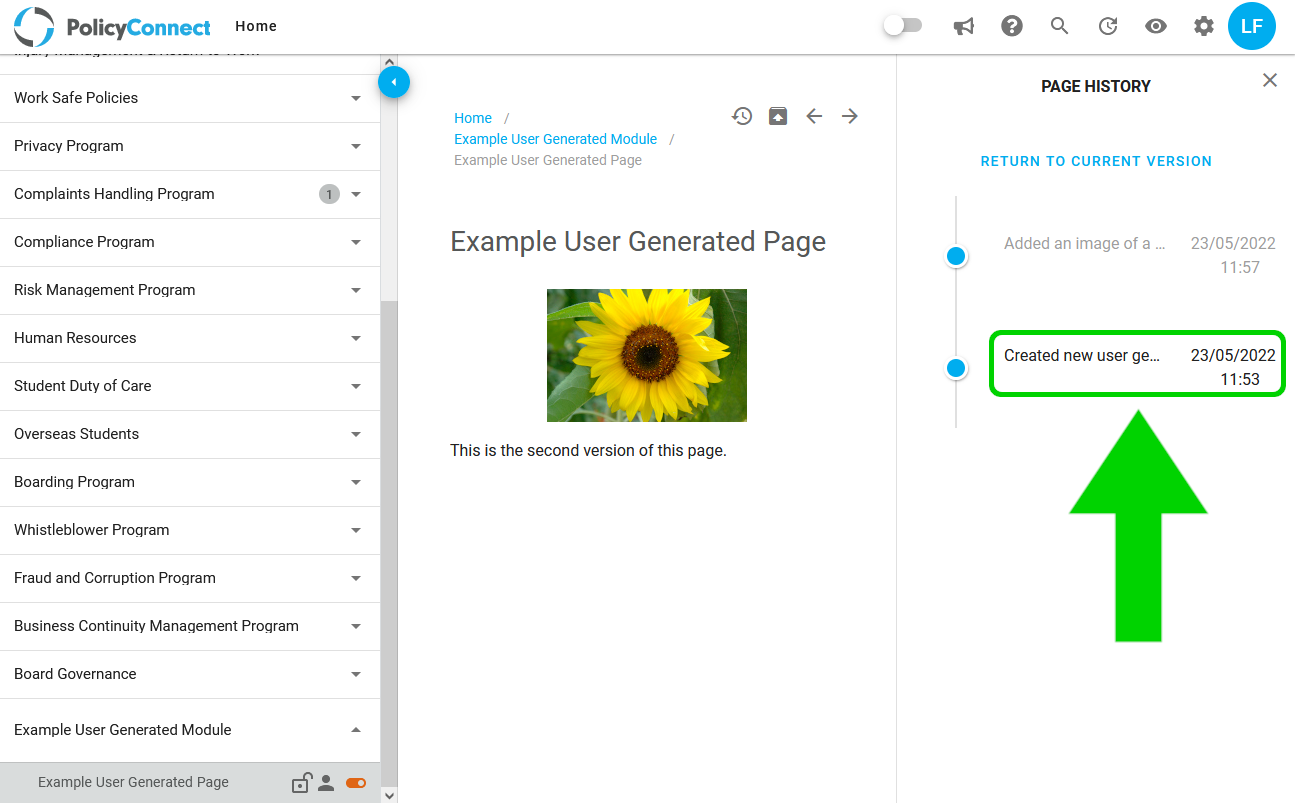Expand the Whistleblower Program dropdown arrow
Screen dimensions: 1295x803
point(356,530)
